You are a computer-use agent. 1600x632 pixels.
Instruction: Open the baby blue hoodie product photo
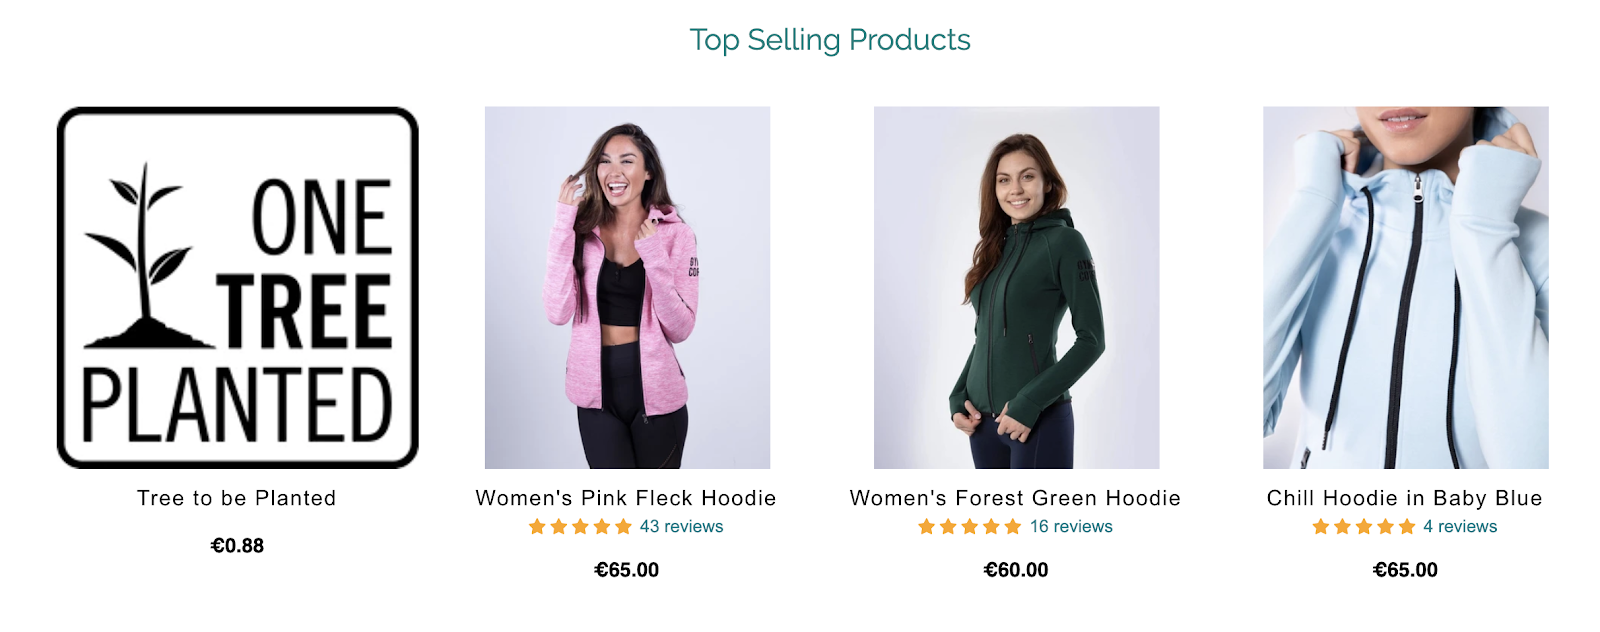click(1405, 287)
